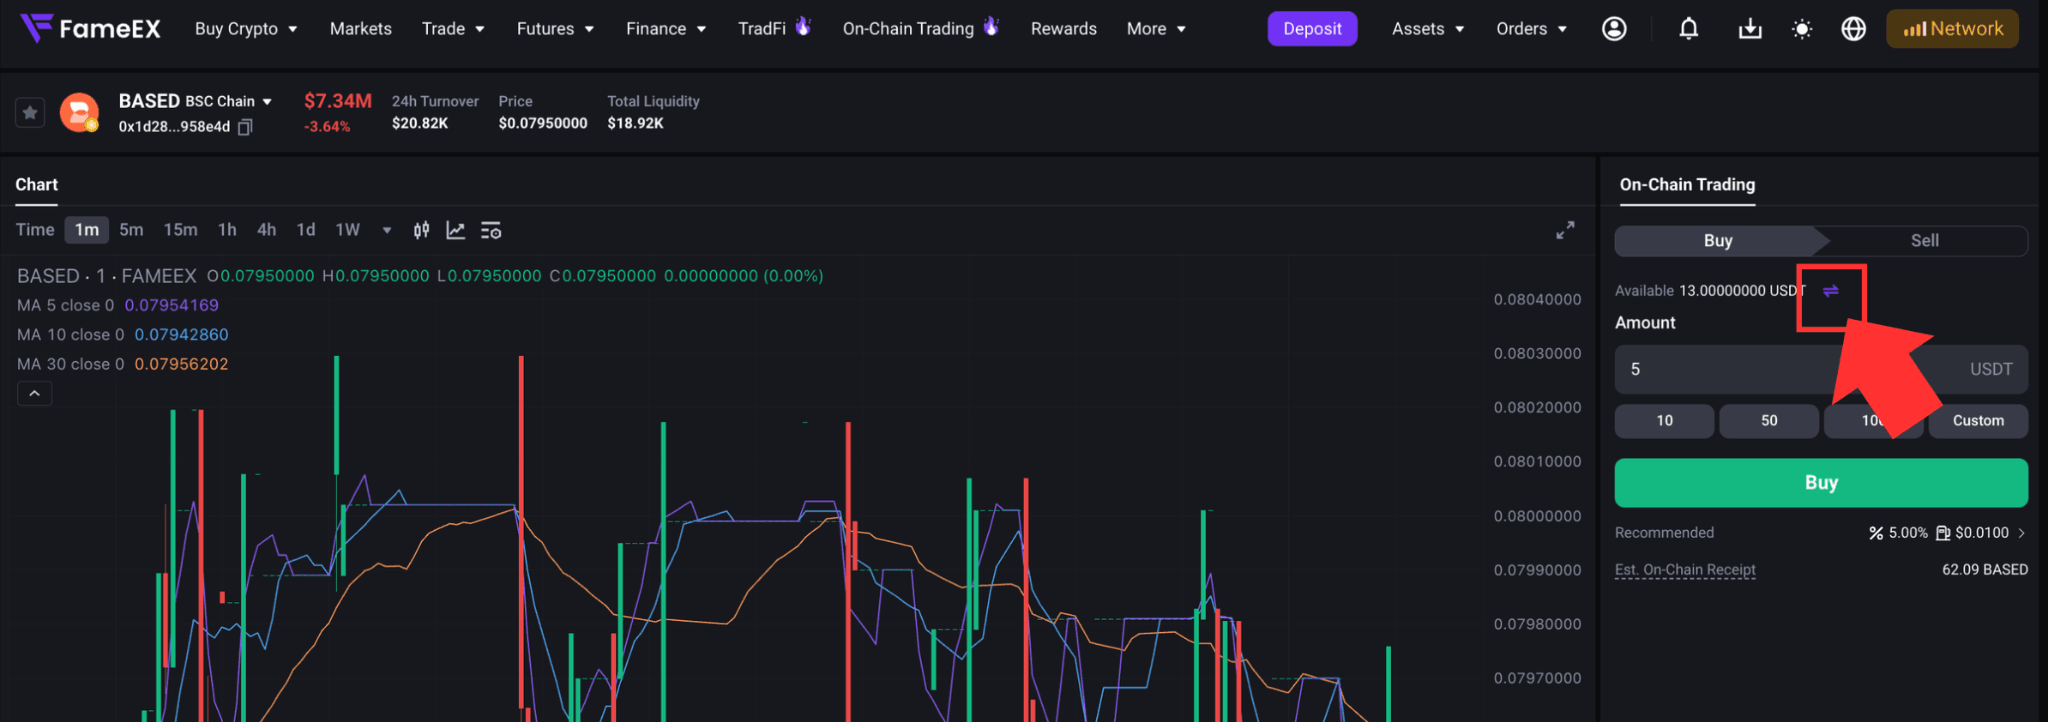Go to Markets page
Viewport: 2048px width, 722px height.
tap(361, 29)
